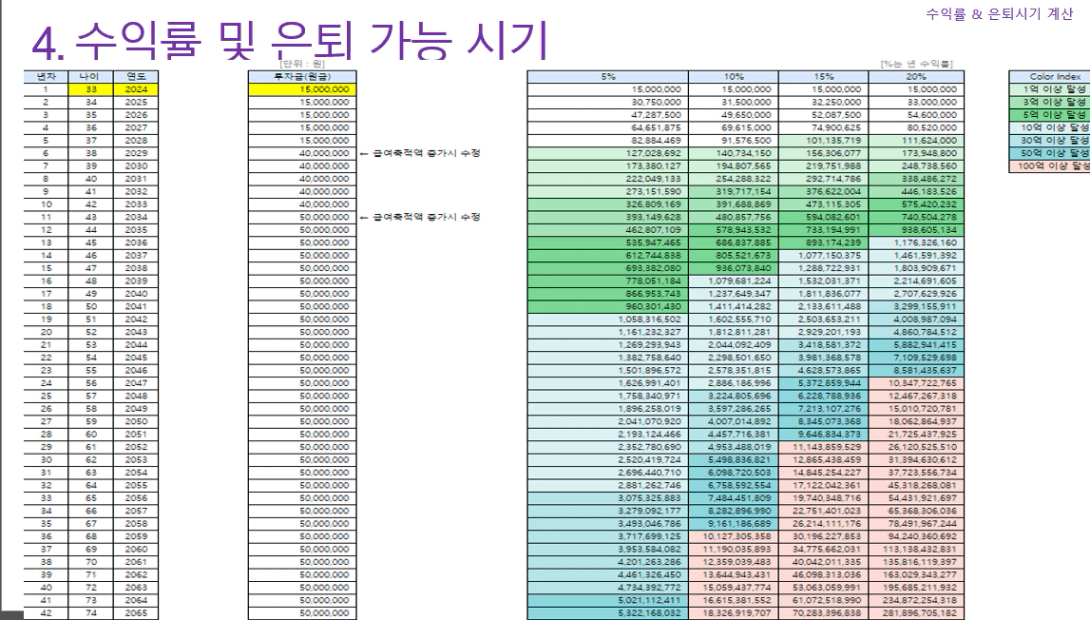Viewport: 1090px width, 620px height.
Task: Select cell 111,624,000 in 20% column
Action: (916, 140)
